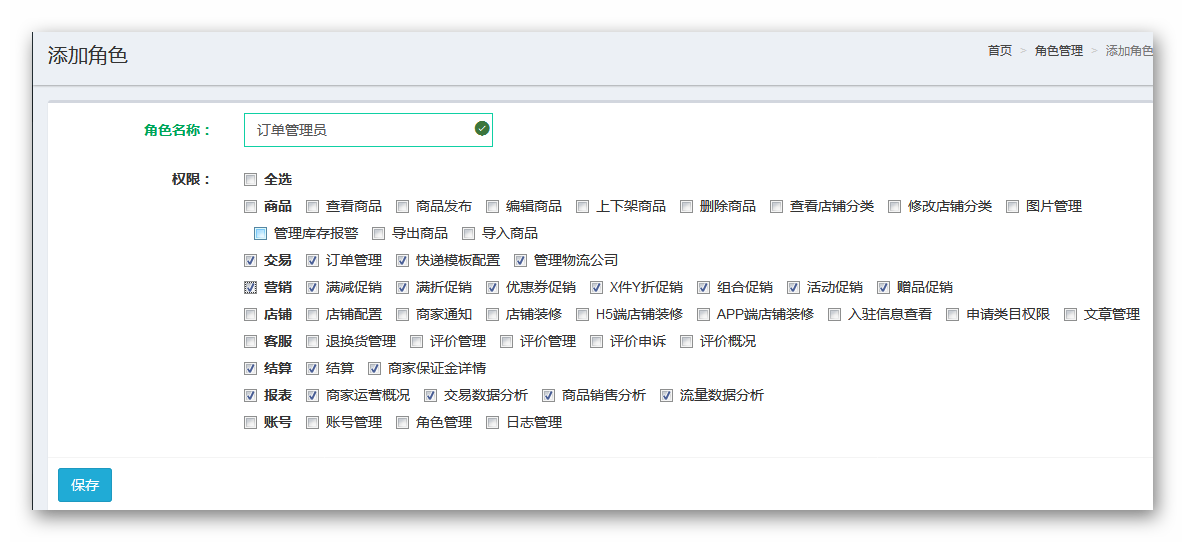Untick the X件Y折促销 checkbox
The width and height of the screenshot is (1185, 542).
pos(596,287)
